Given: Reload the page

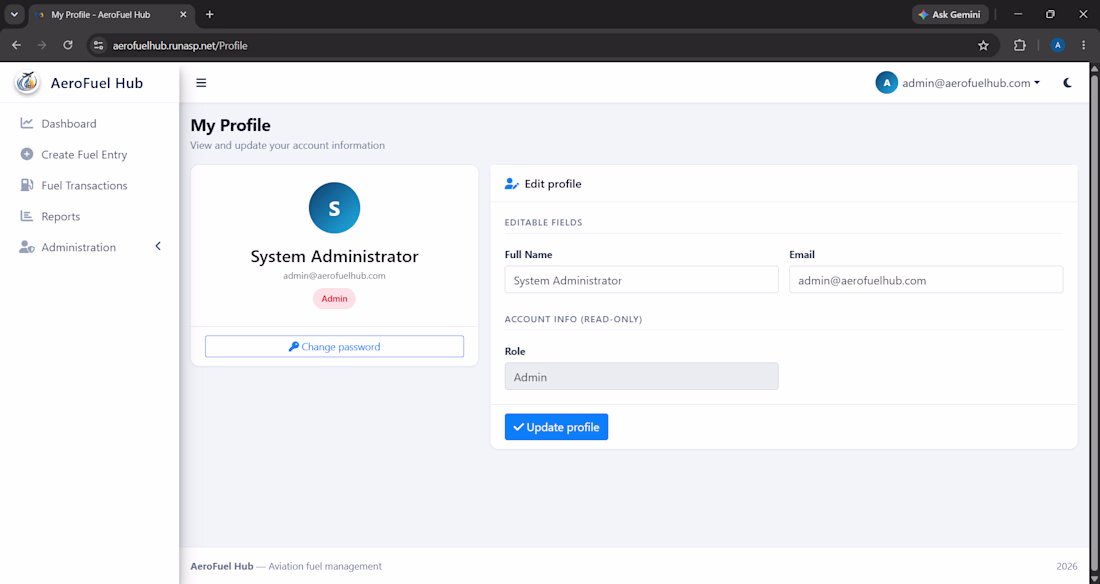Looking at the screenshot, I should pyautogui.click(x=68, y=46).
